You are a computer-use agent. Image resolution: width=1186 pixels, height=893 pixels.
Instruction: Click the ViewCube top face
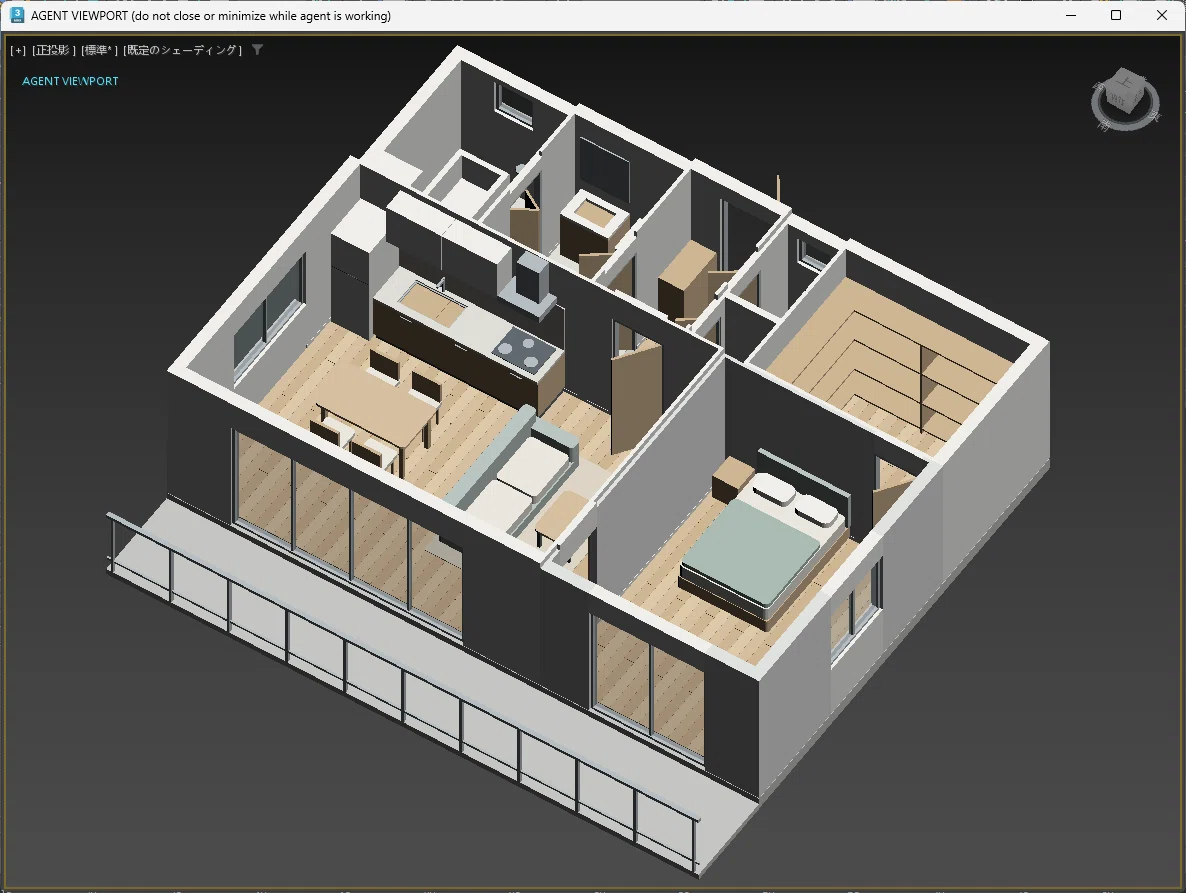tap(1125, 81)
